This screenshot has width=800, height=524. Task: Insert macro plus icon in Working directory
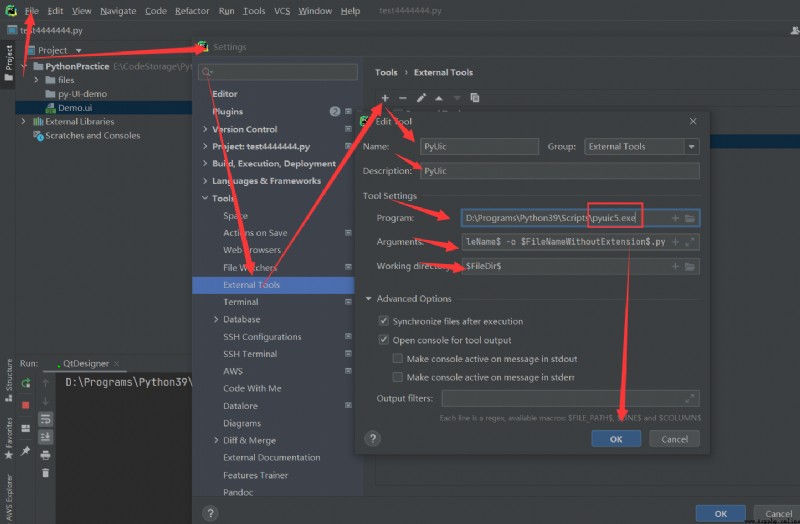coord(675,266)
